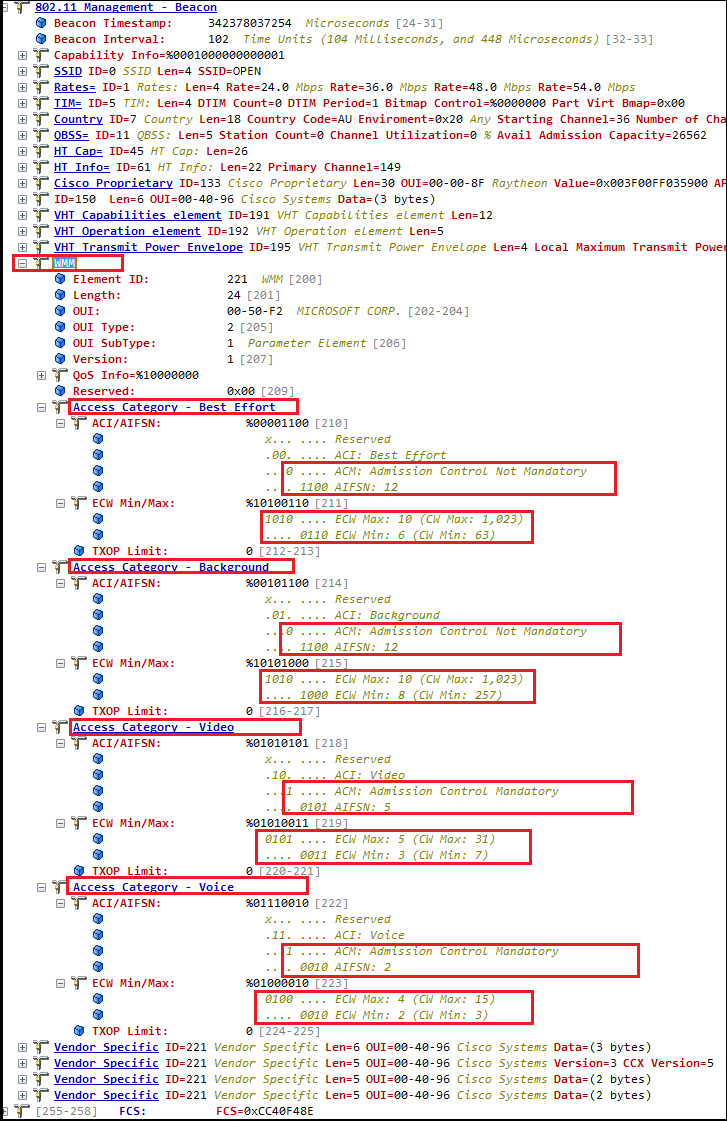Image resolution: width=727 pixels, height=1121 pixels.
Task: Select the VHT Transmit Power Envelope row
Action: tap(148, 247)
